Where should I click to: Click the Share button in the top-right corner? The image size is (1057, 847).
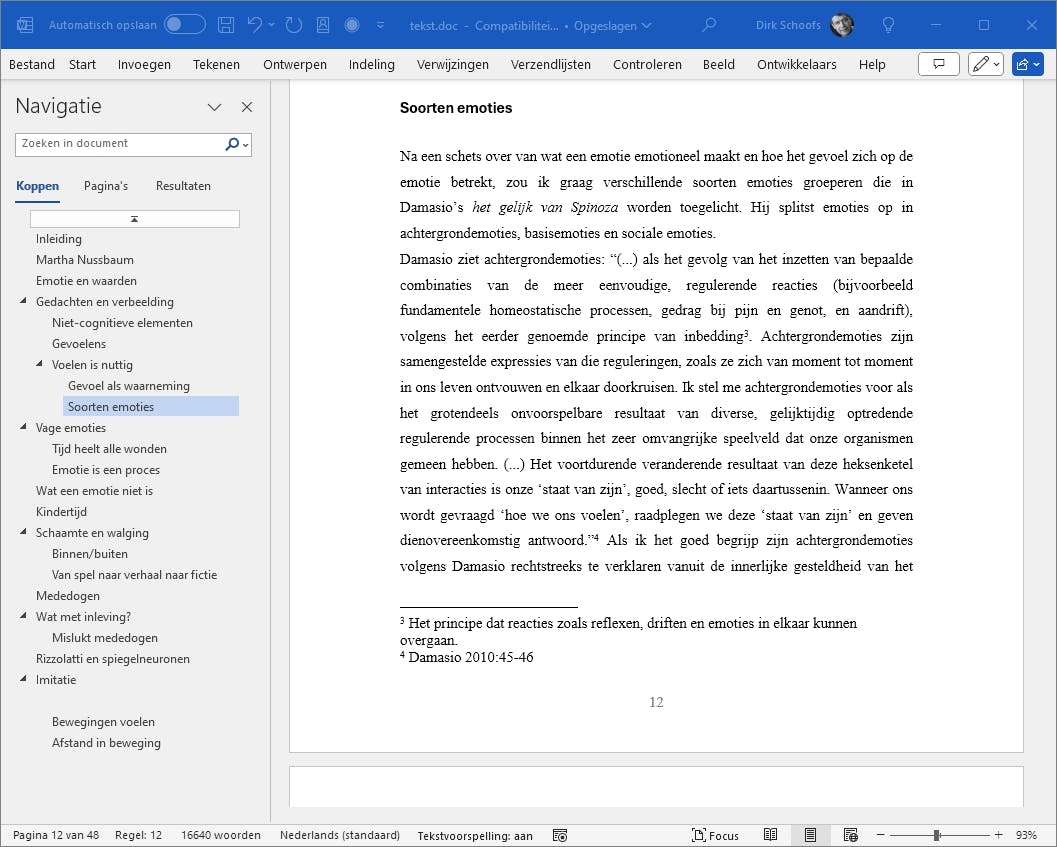coord(1028,63)
